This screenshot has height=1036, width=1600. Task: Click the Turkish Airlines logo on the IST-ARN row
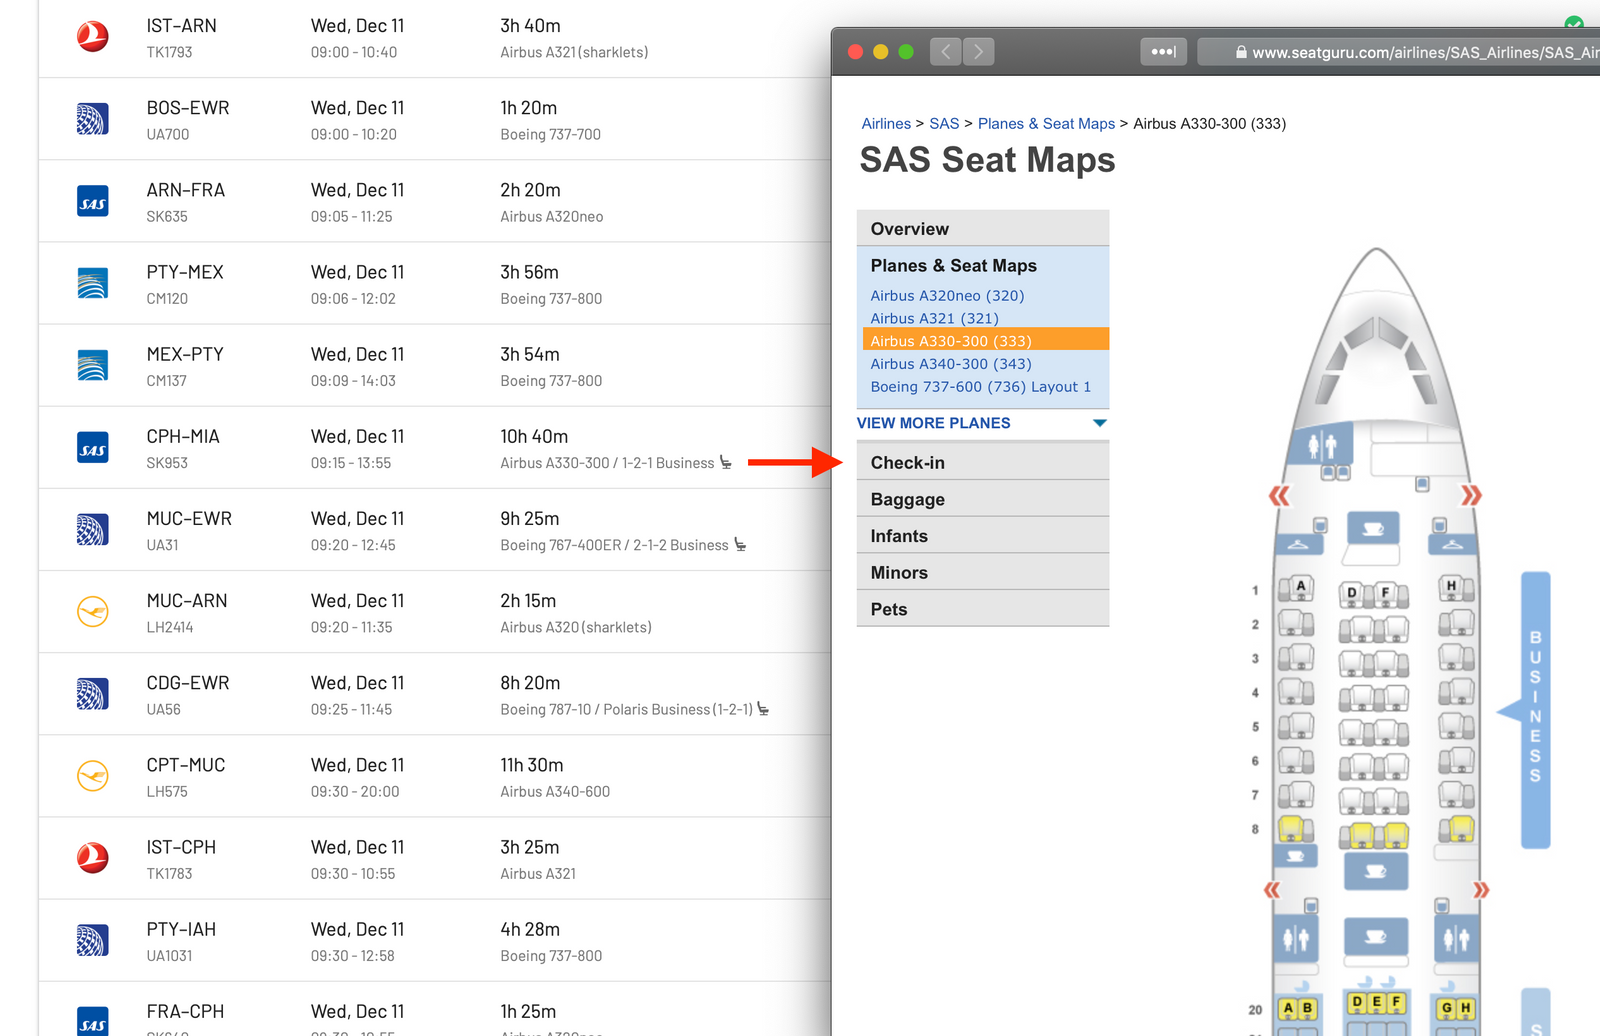tap(93, 37)
